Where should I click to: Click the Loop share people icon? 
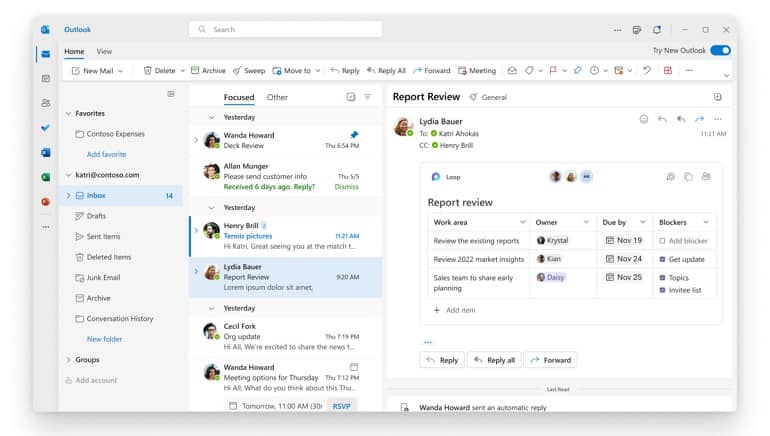(706, 177)
